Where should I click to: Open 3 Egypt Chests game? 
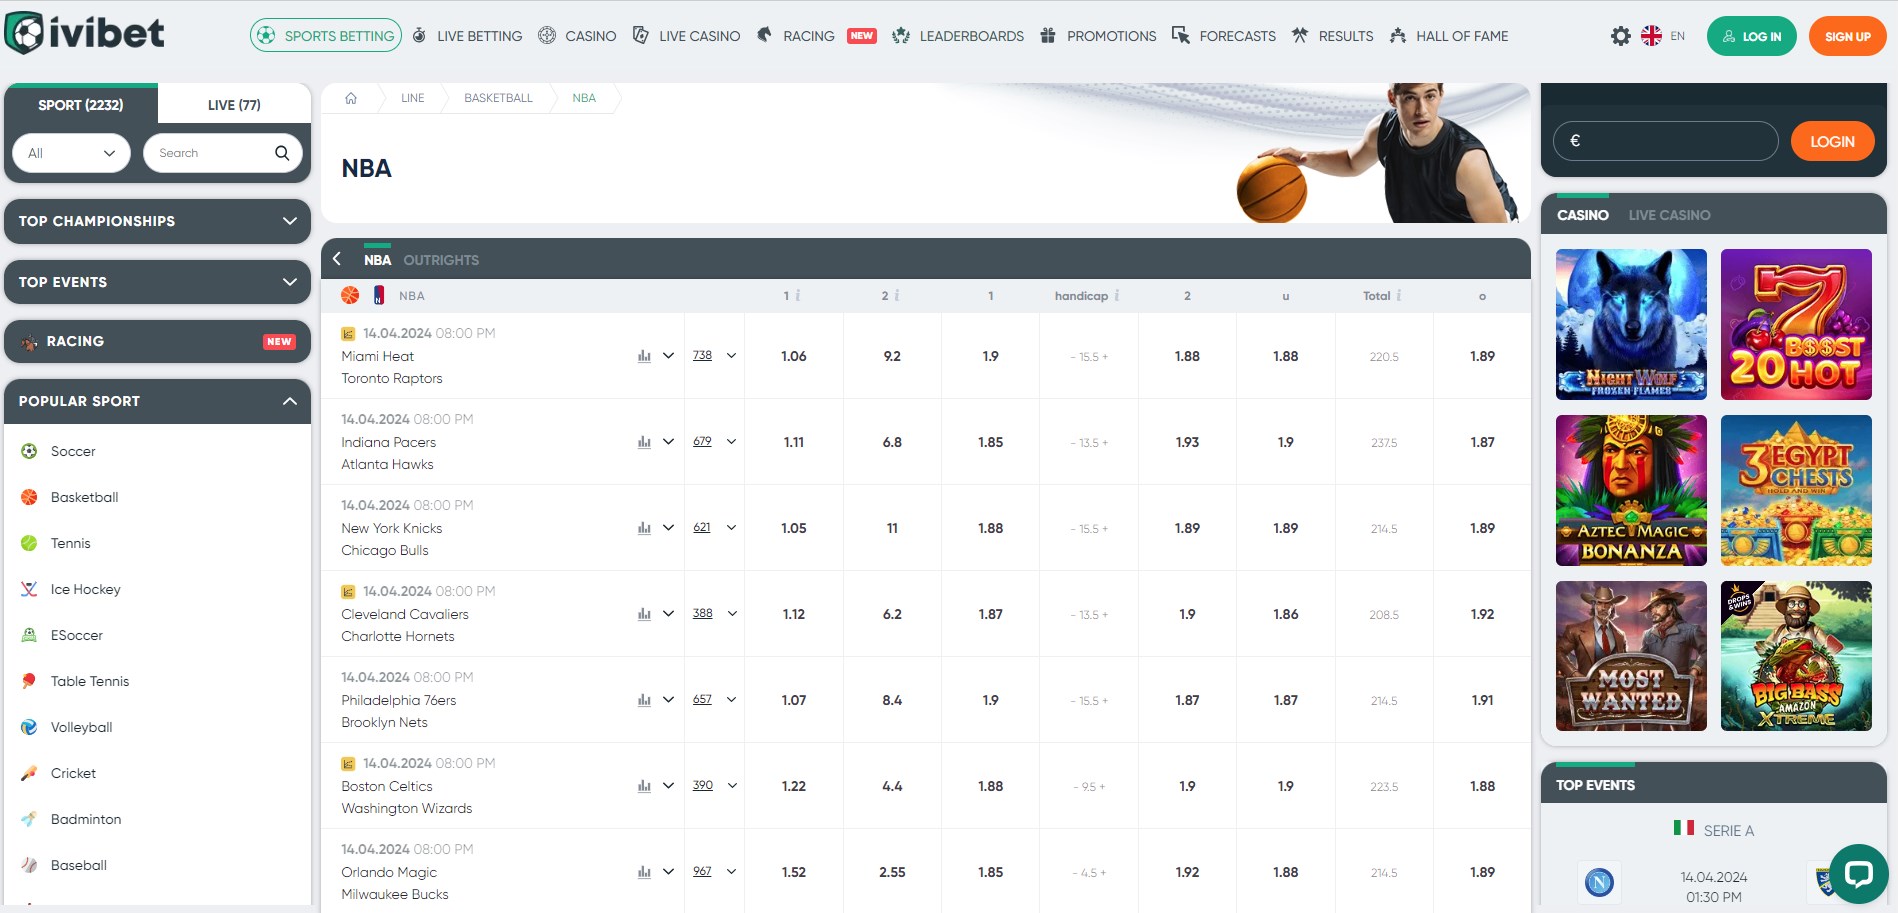pos(1796,490)
